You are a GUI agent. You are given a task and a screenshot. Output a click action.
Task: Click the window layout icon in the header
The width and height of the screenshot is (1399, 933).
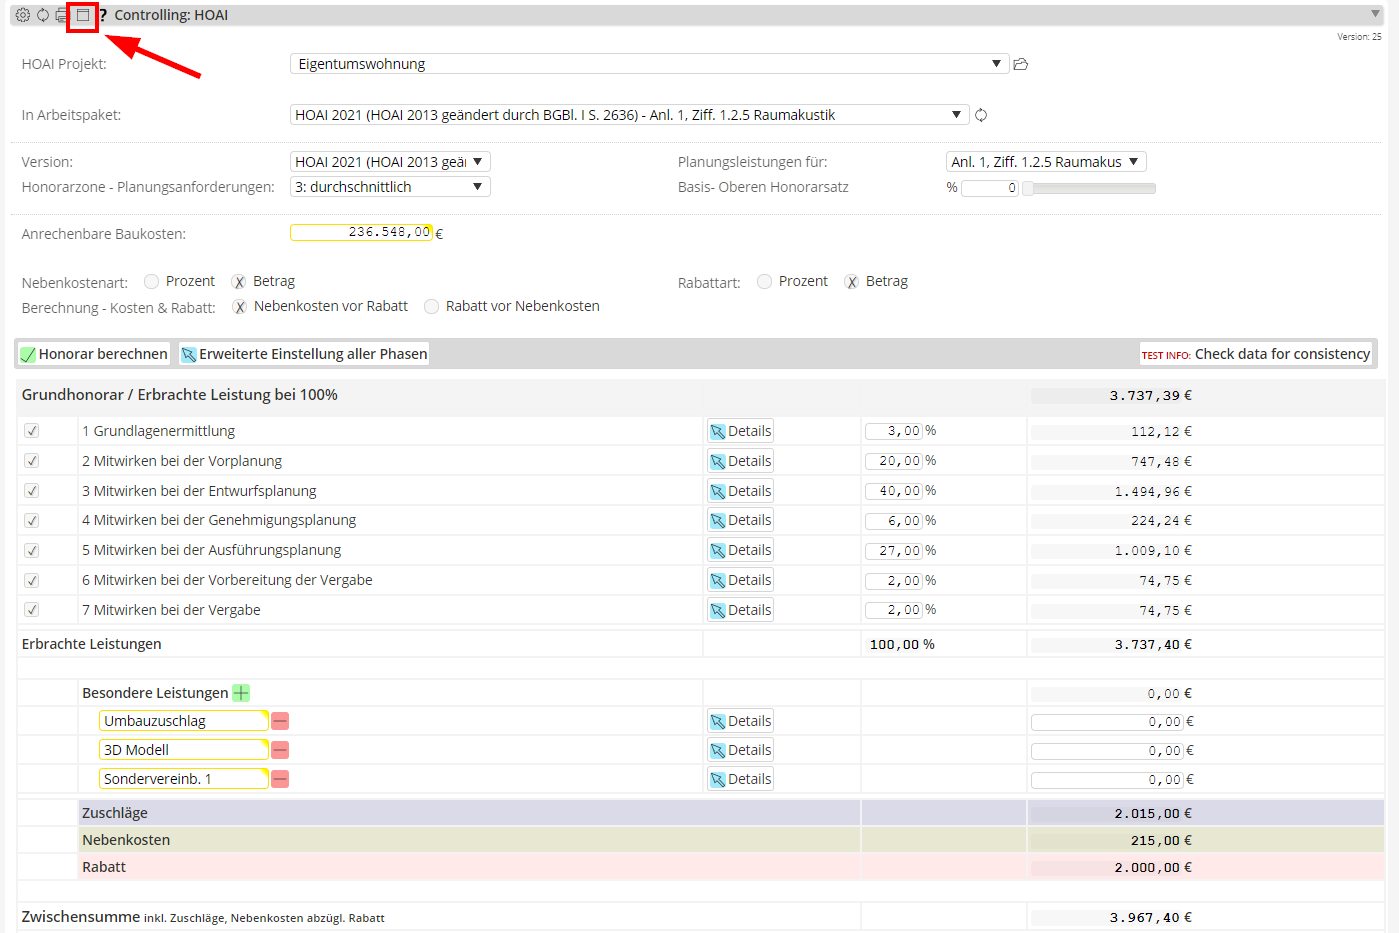[x=83, y=15]
